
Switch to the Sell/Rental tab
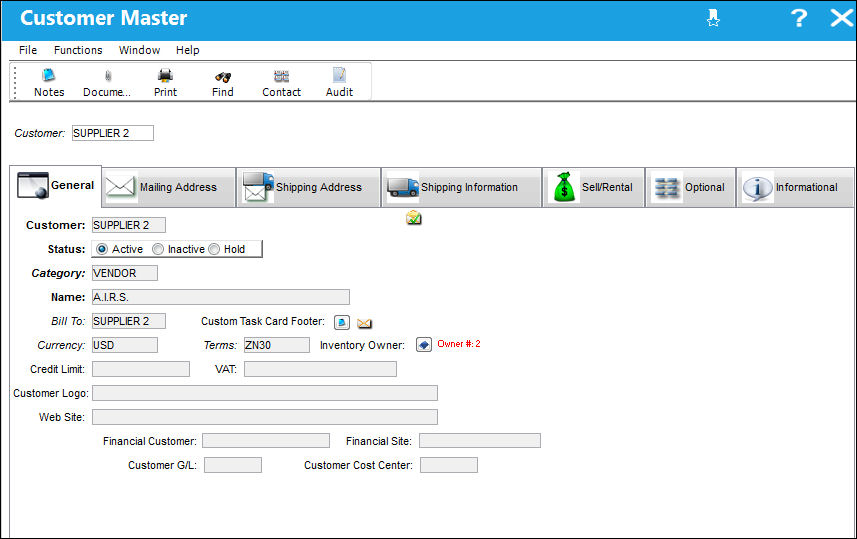point(594,188)
